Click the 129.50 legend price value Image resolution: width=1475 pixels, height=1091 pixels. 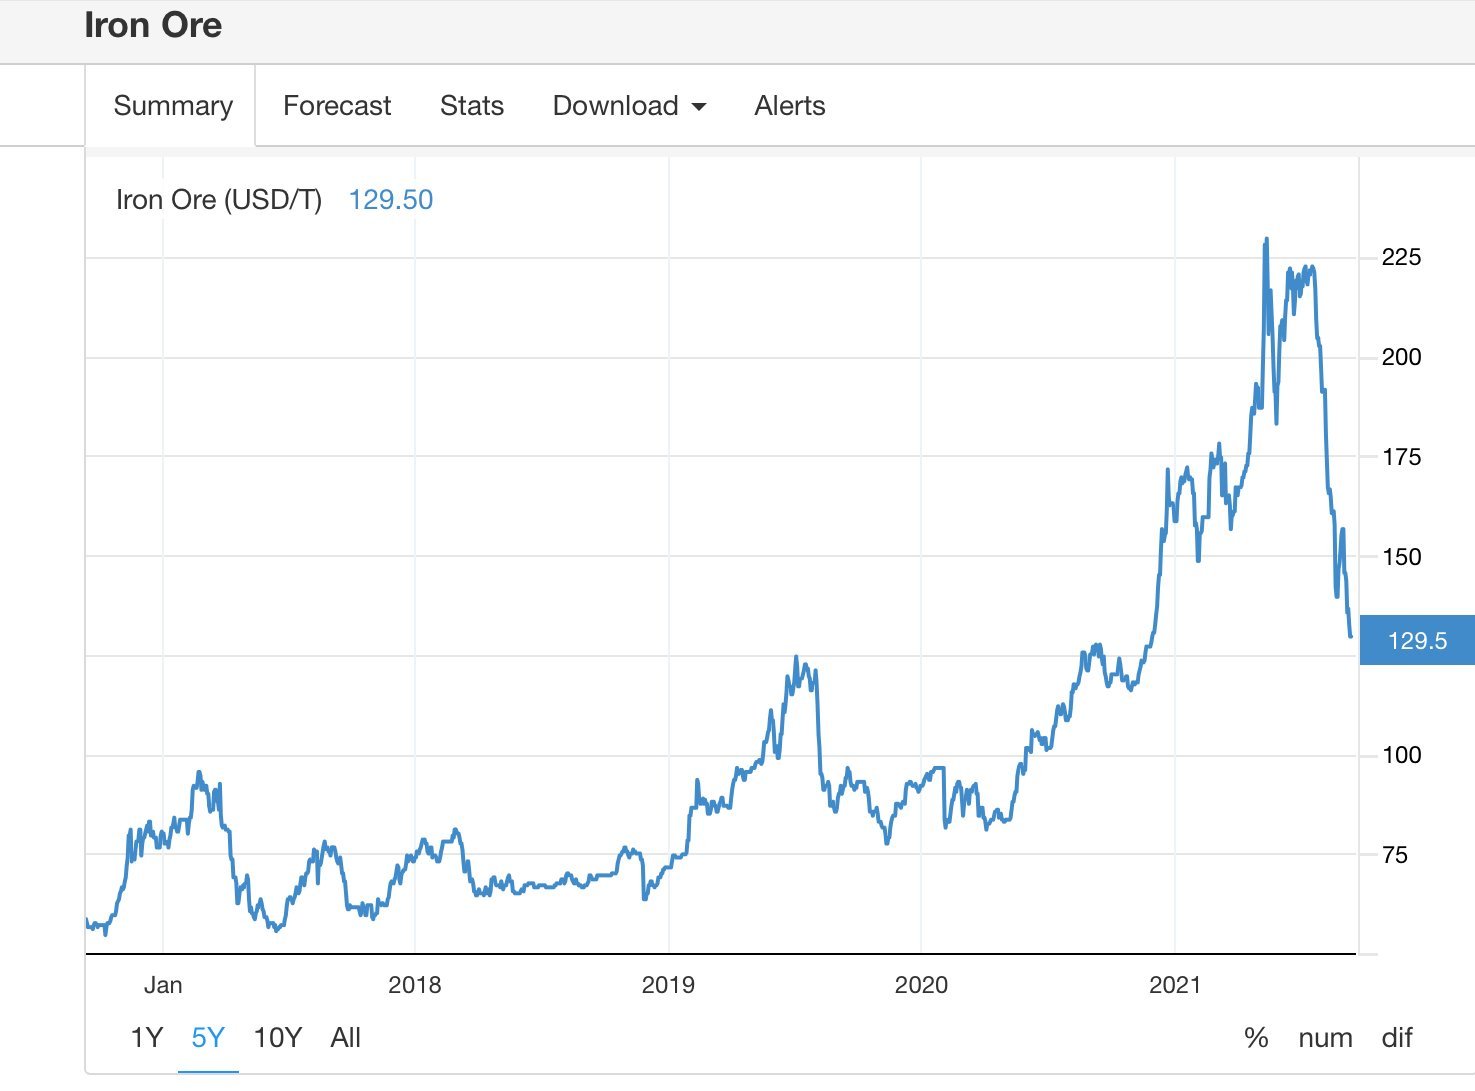pos(390,200)
